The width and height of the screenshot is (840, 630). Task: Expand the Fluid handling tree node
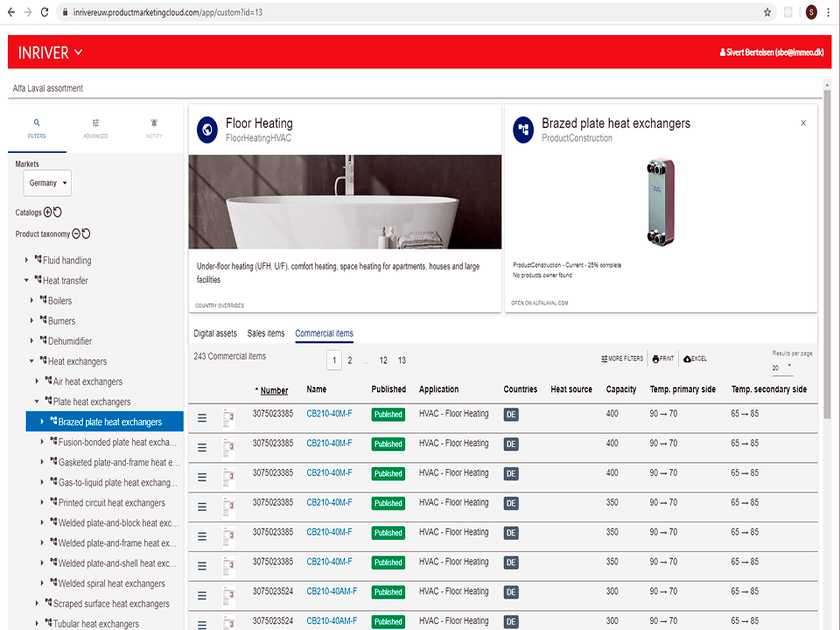[x=26, y=260]
